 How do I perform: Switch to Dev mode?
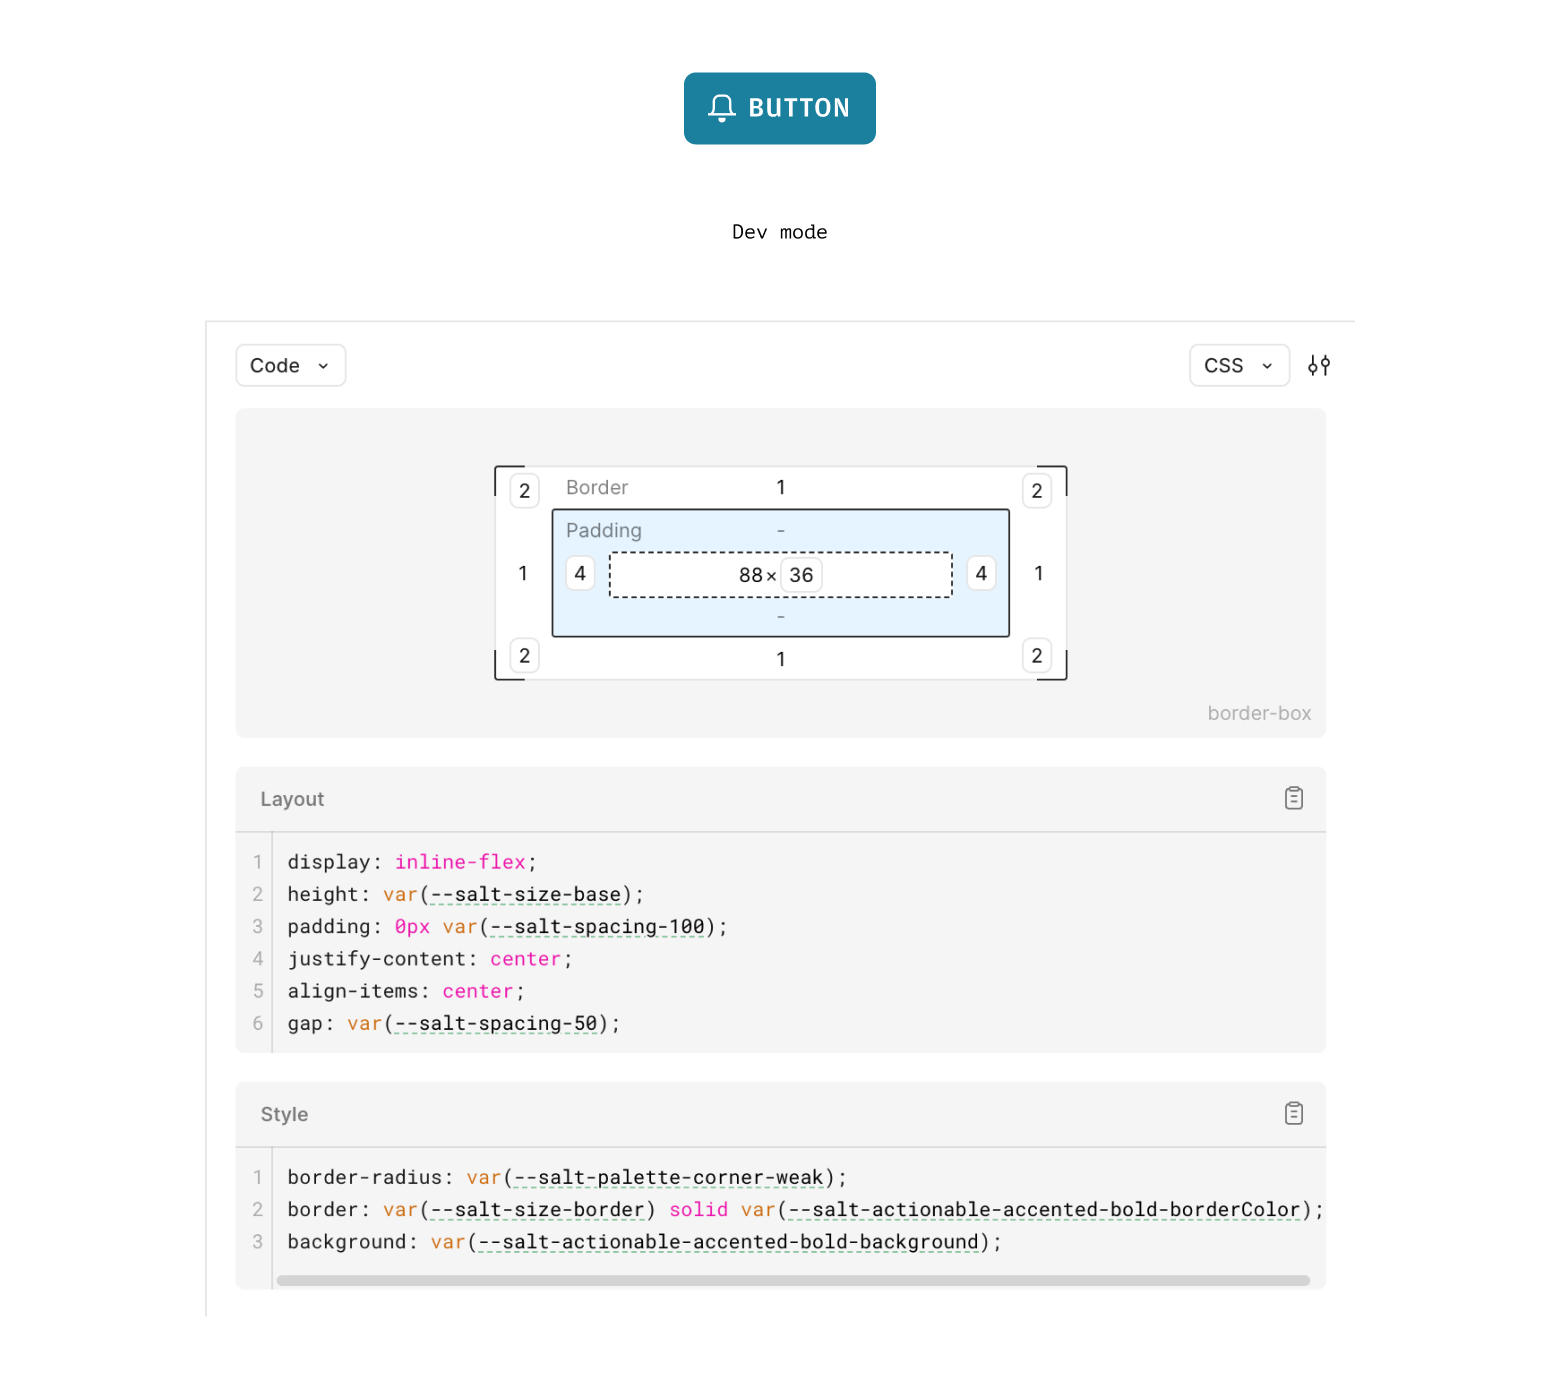(779, 231)
